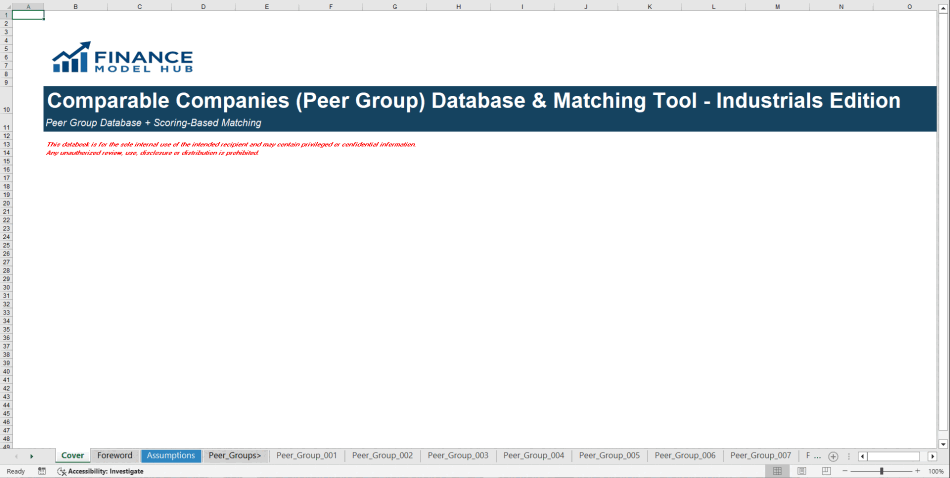
Task: Select the Peer_Group_005 sheet tab
Action: [x=609, y=456]
